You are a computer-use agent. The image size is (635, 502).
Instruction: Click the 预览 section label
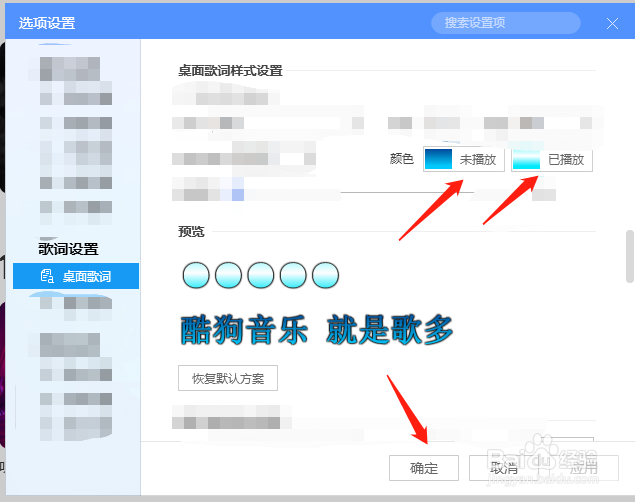191,232
